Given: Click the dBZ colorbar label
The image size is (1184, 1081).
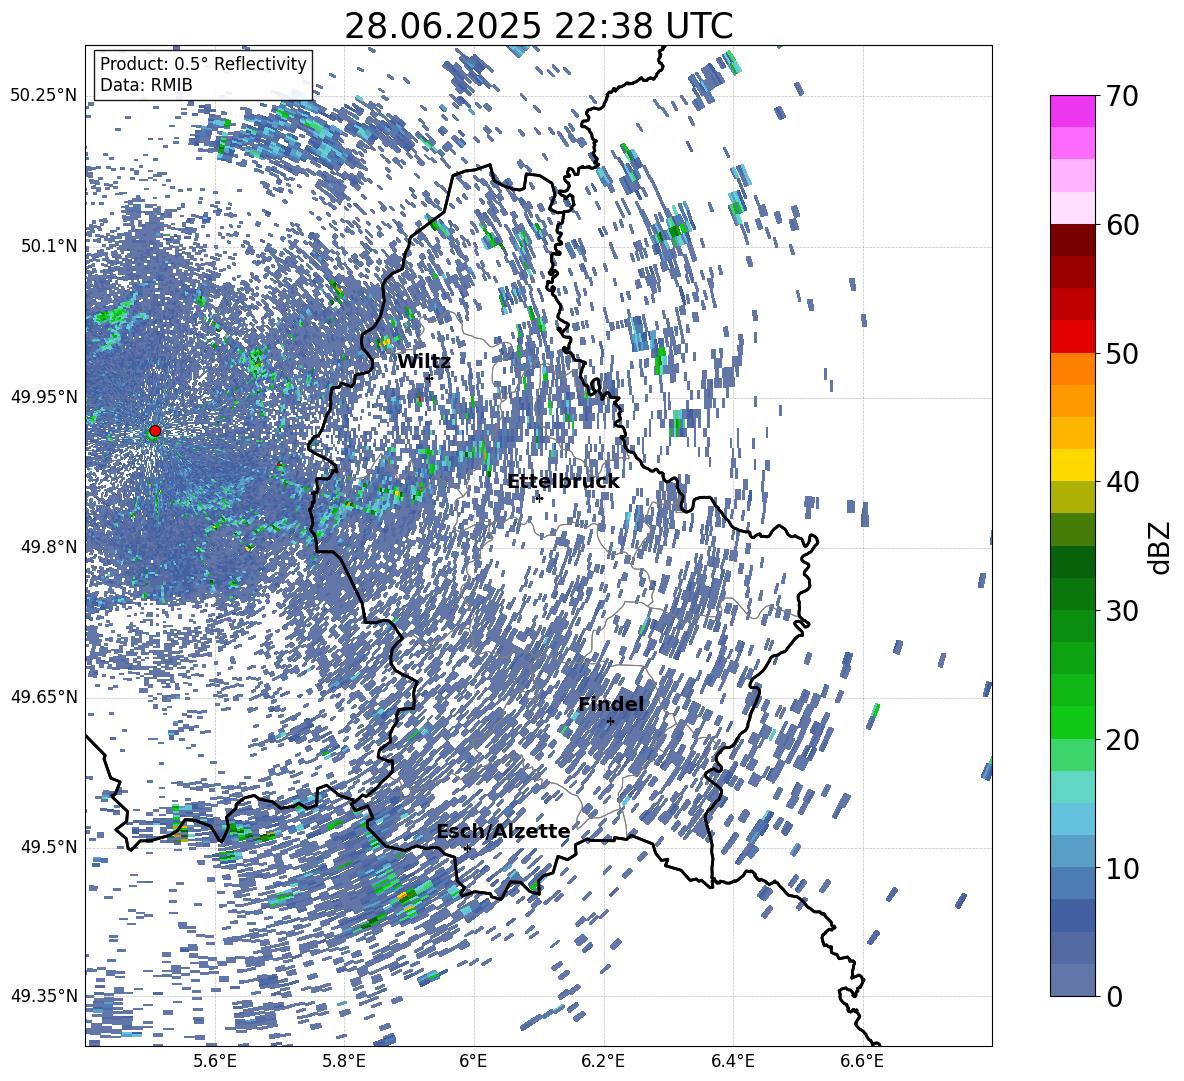Looking at the screenshot, I should (x=1161, y=547).
